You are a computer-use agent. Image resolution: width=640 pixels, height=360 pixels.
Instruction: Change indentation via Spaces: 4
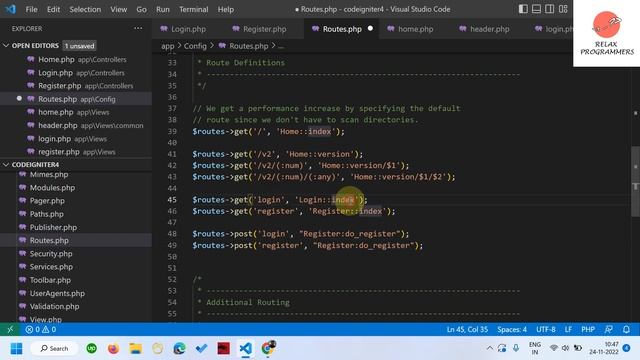point(512,329)
